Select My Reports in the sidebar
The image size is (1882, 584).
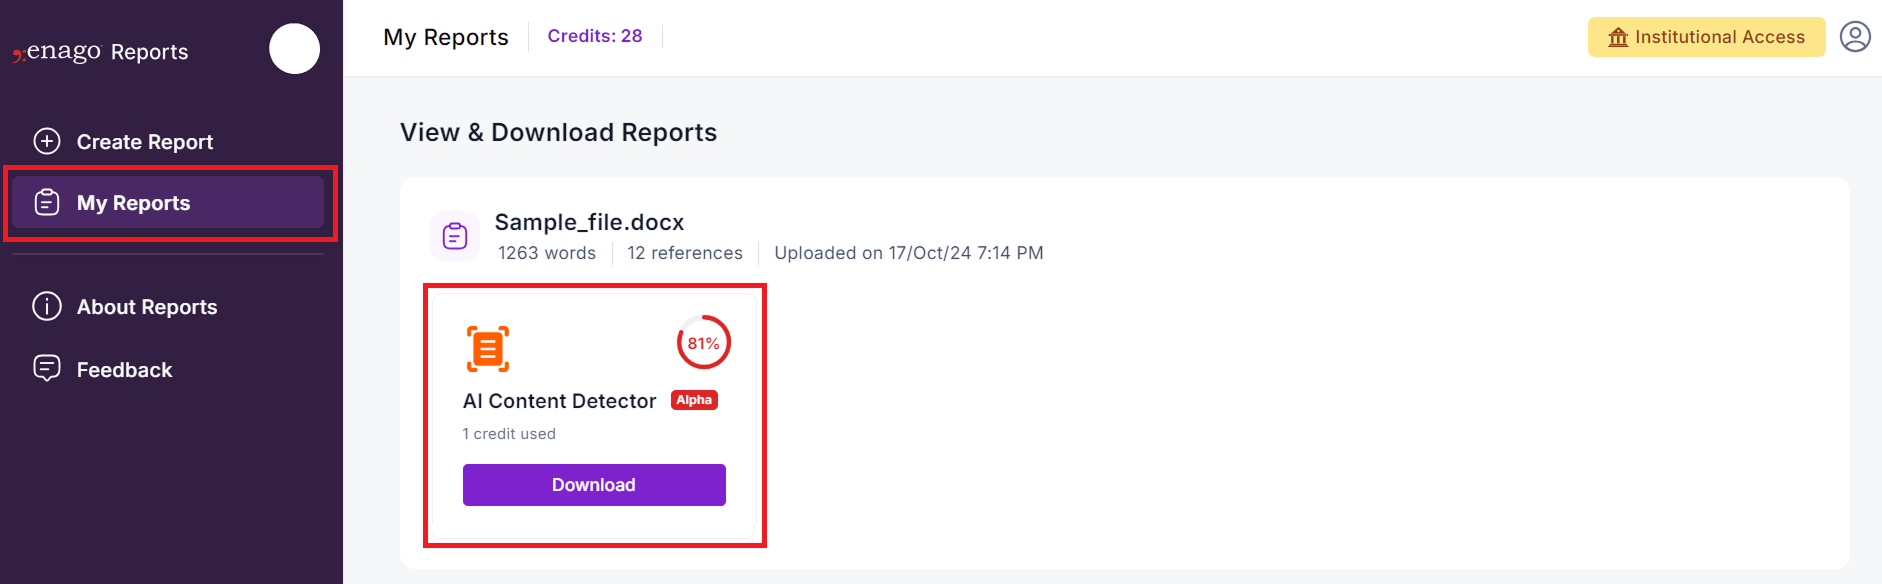[x=168, y=202]
